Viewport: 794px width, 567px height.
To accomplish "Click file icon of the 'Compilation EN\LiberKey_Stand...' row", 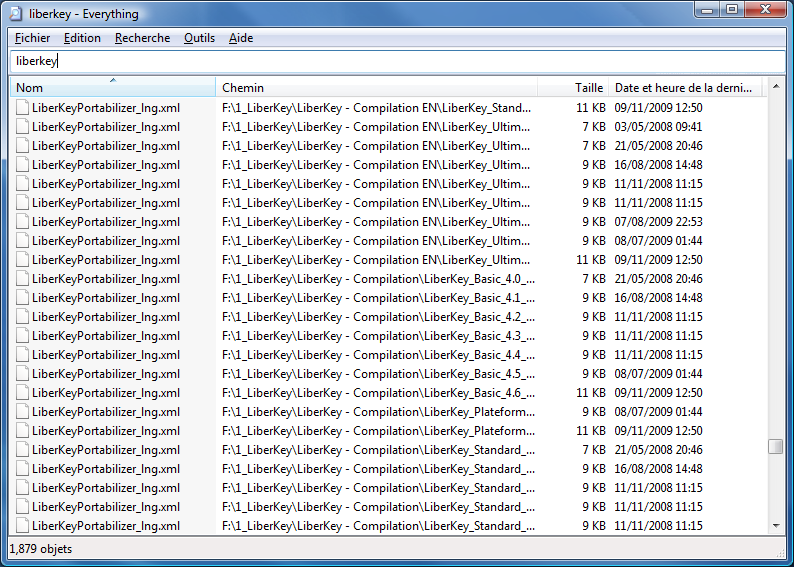I will tap(22, 107).
